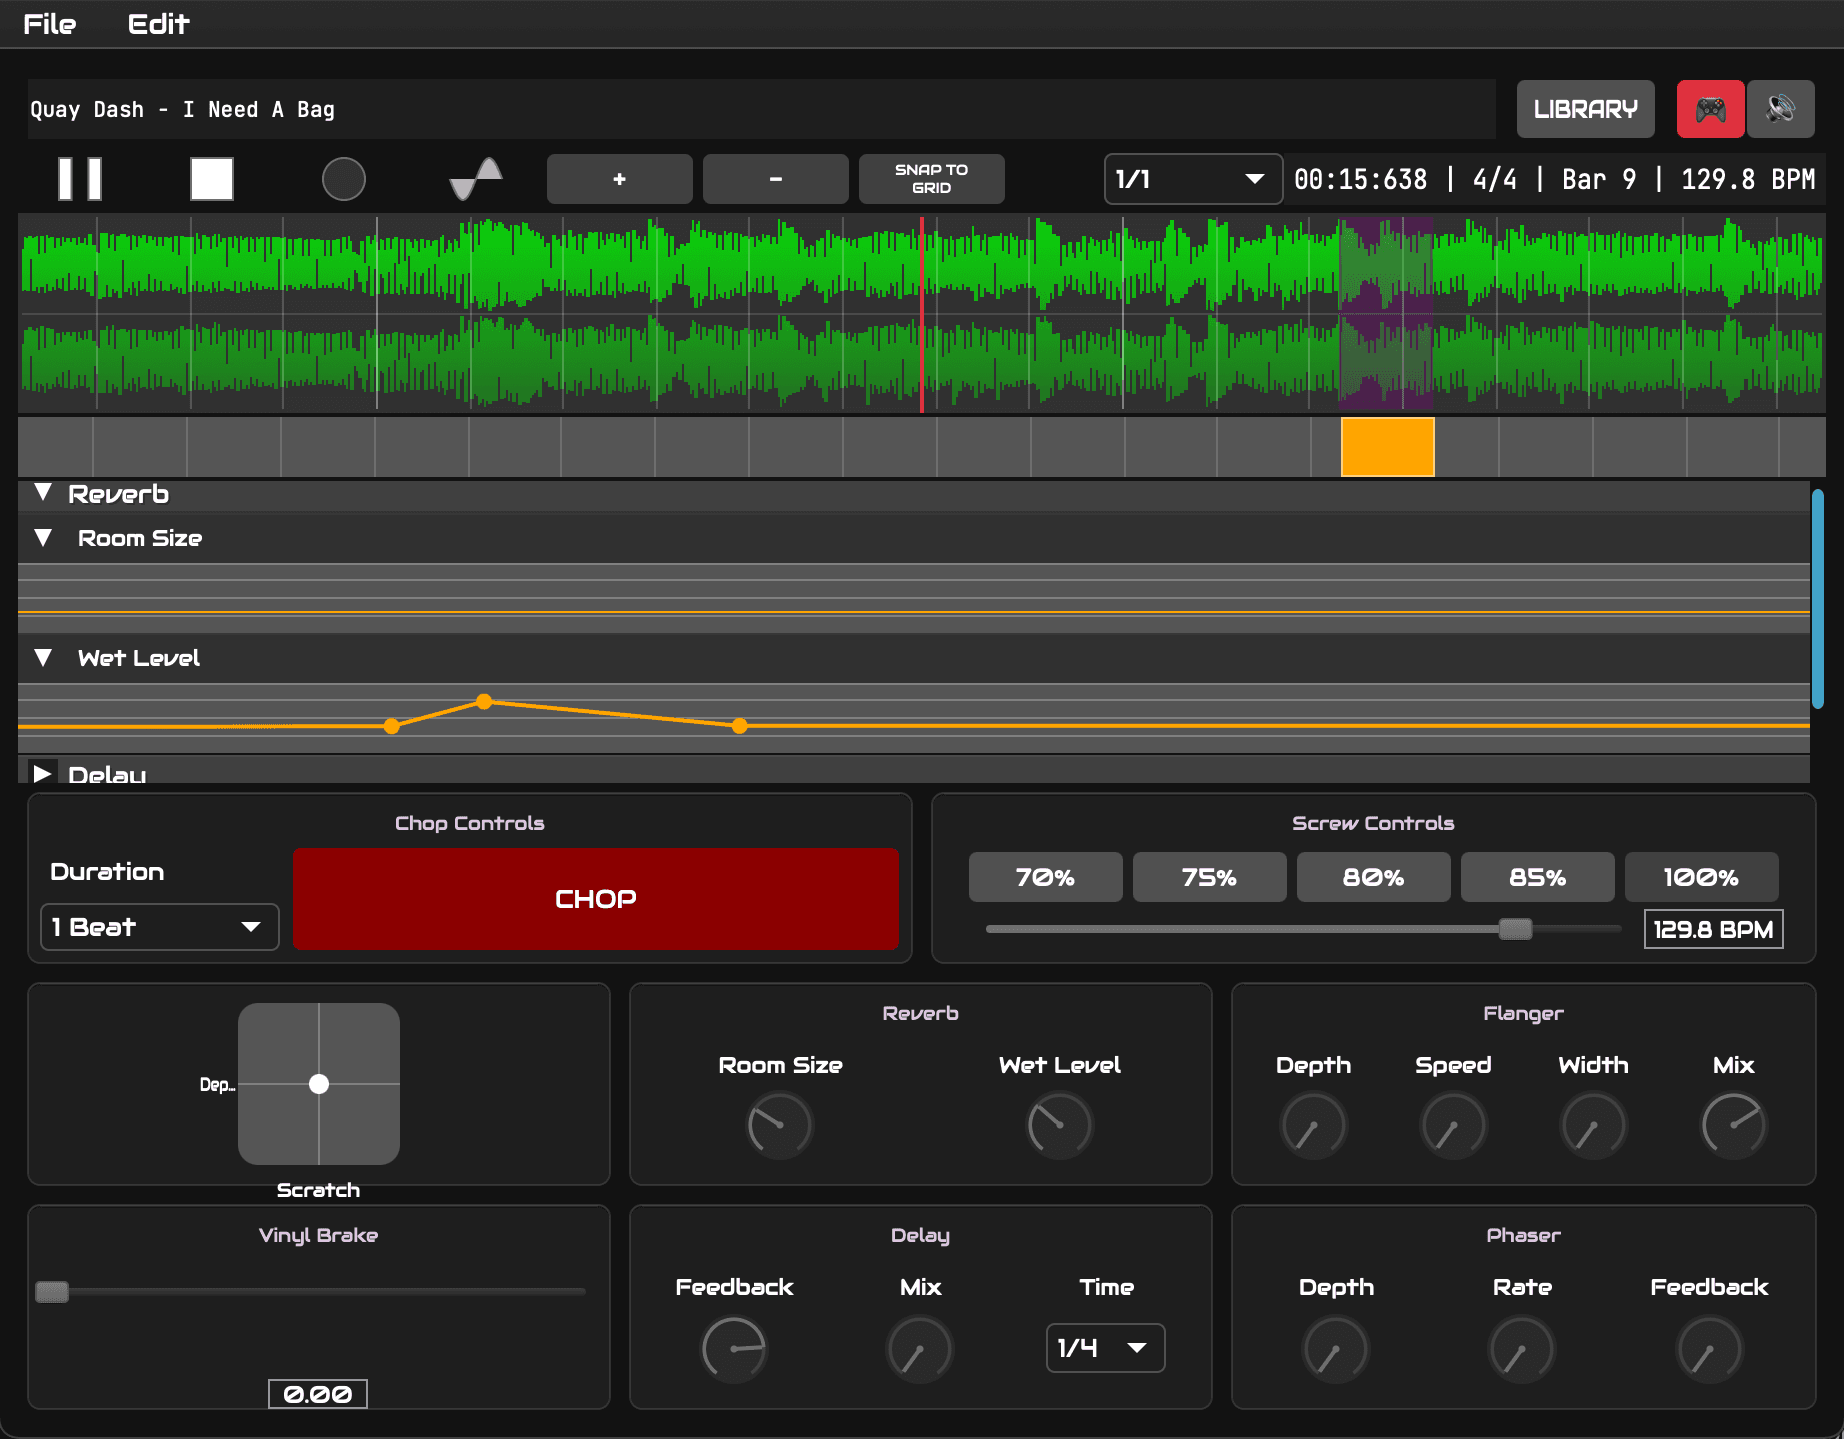The image size is (1844, 1439).
Task: Click the Scratch XY pad center dot
Action: tap(319, 1084)
